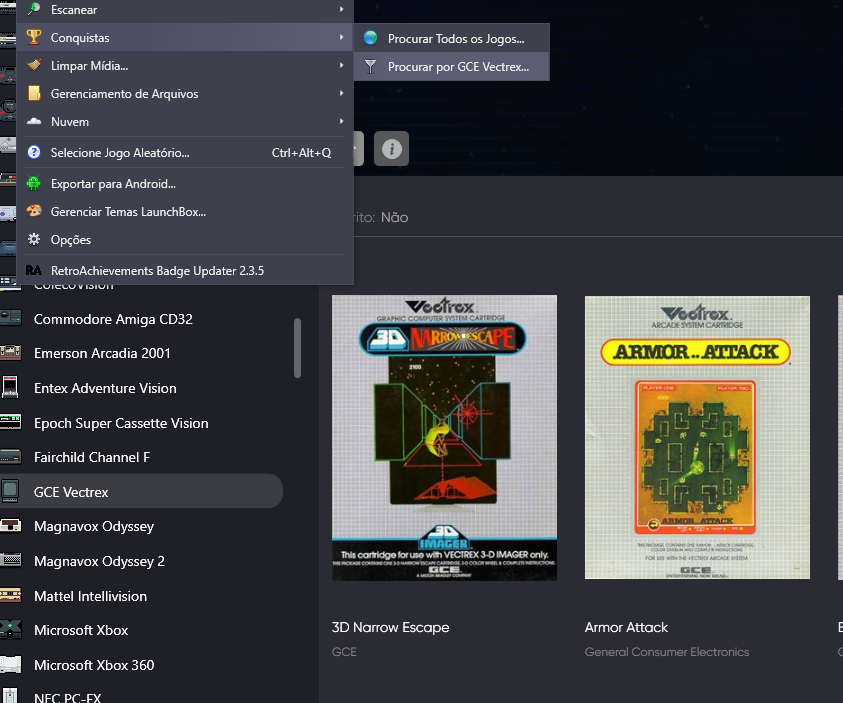
Task: Choose Procurar por GCE Vectrex
Action: [x=452, y=67]
